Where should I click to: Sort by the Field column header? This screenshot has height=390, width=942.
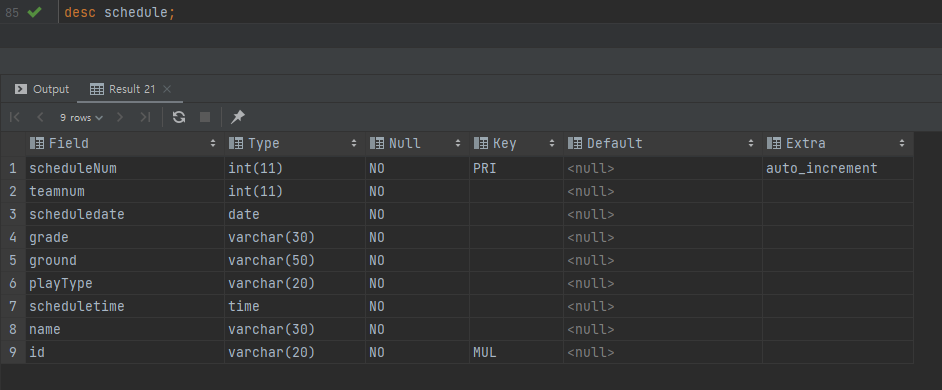(124, 144)
